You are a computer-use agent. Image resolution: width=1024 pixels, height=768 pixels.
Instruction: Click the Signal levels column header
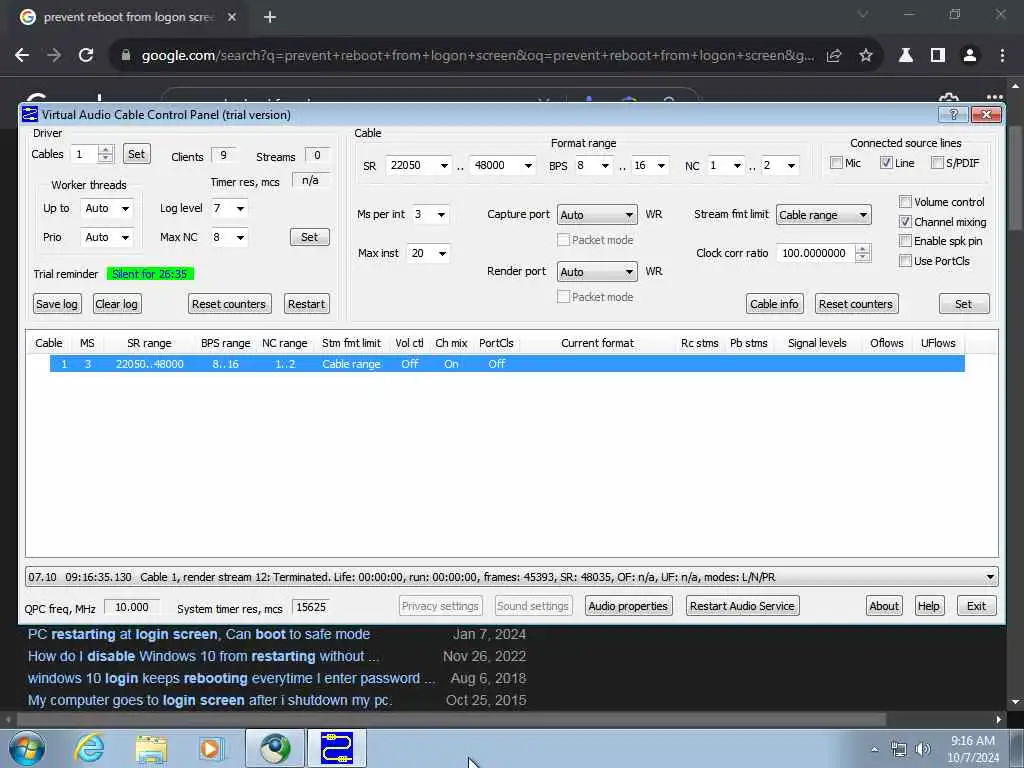click(817, 343)
